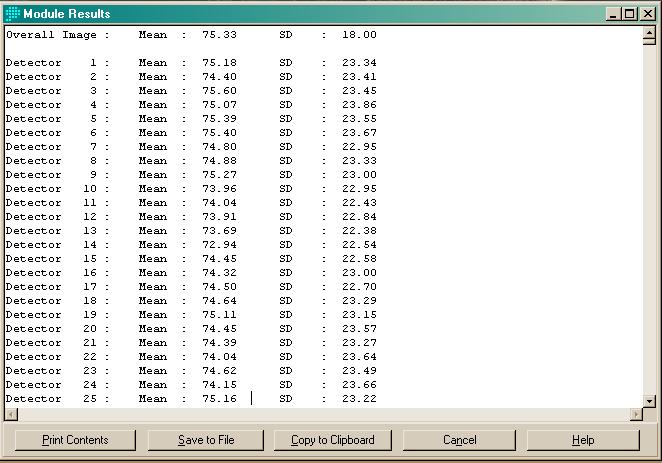Click the vertical scrollbar down arrow
Viewport: 662px width, 463px height.
click(649, 401)
